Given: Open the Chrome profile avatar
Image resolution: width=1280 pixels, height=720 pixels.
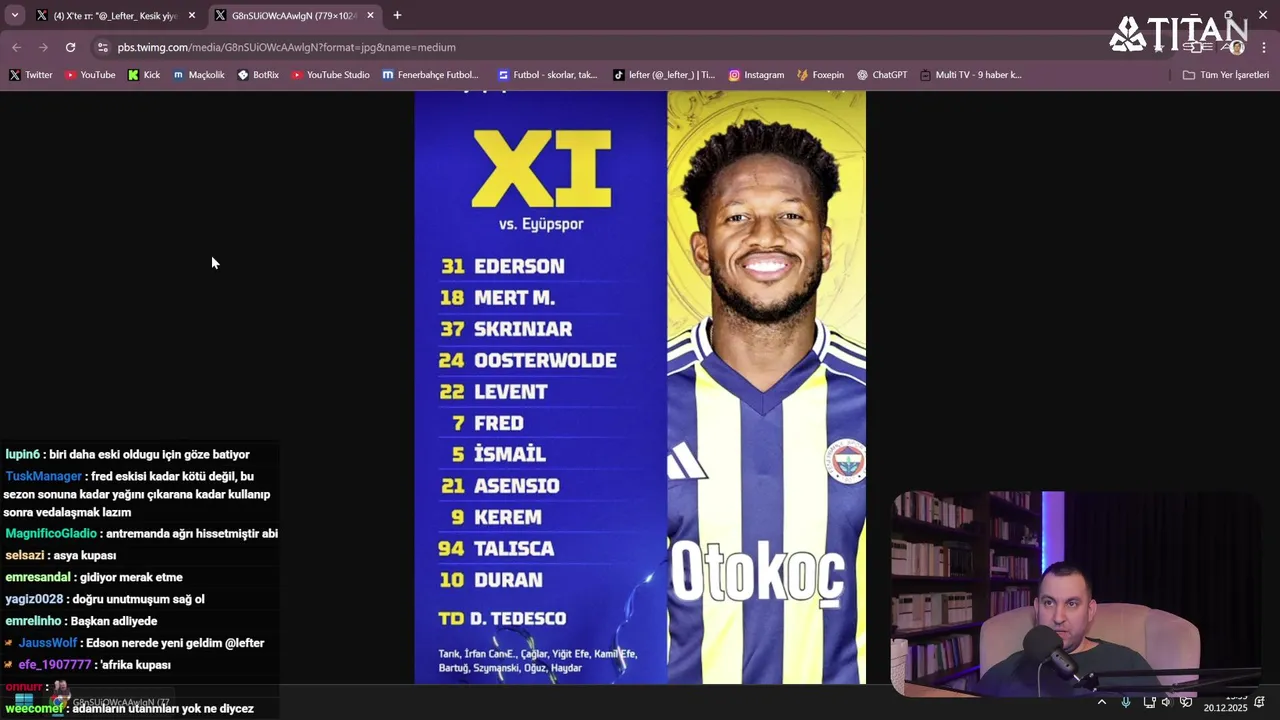Looking at the screenshot, I should point(1236,47).
